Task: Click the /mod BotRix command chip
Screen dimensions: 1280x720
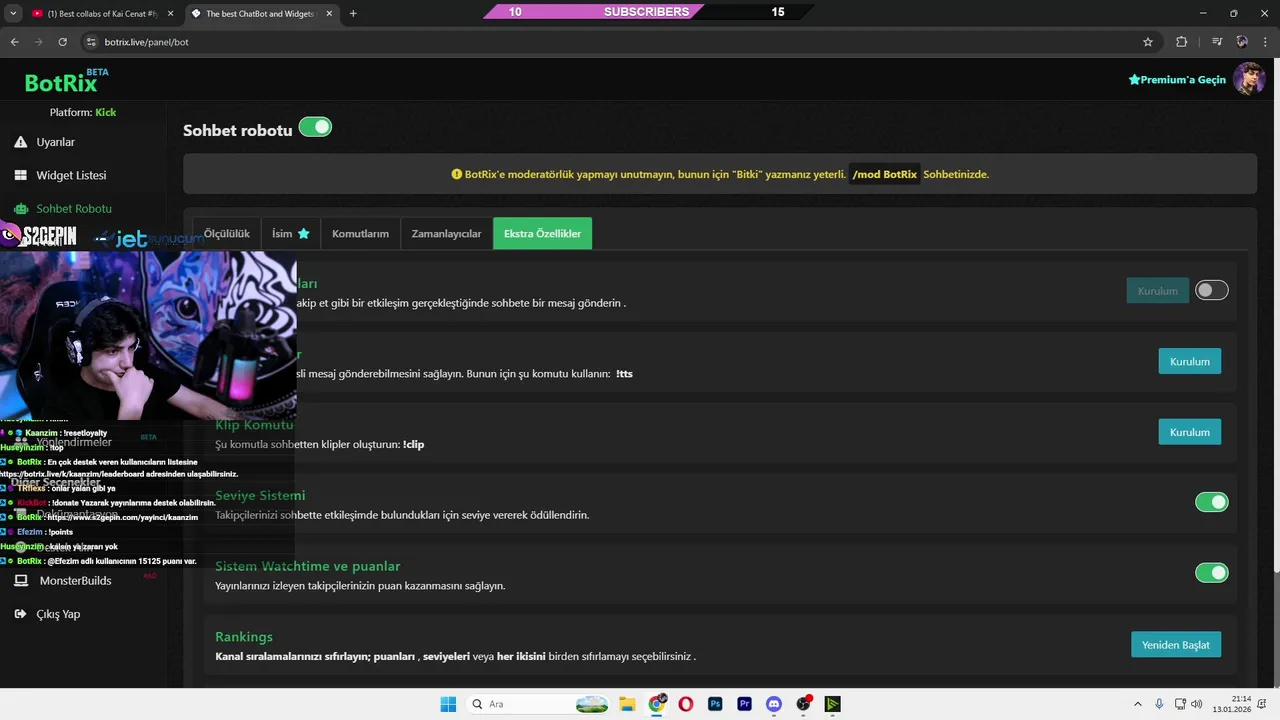Action: [885, 174]
